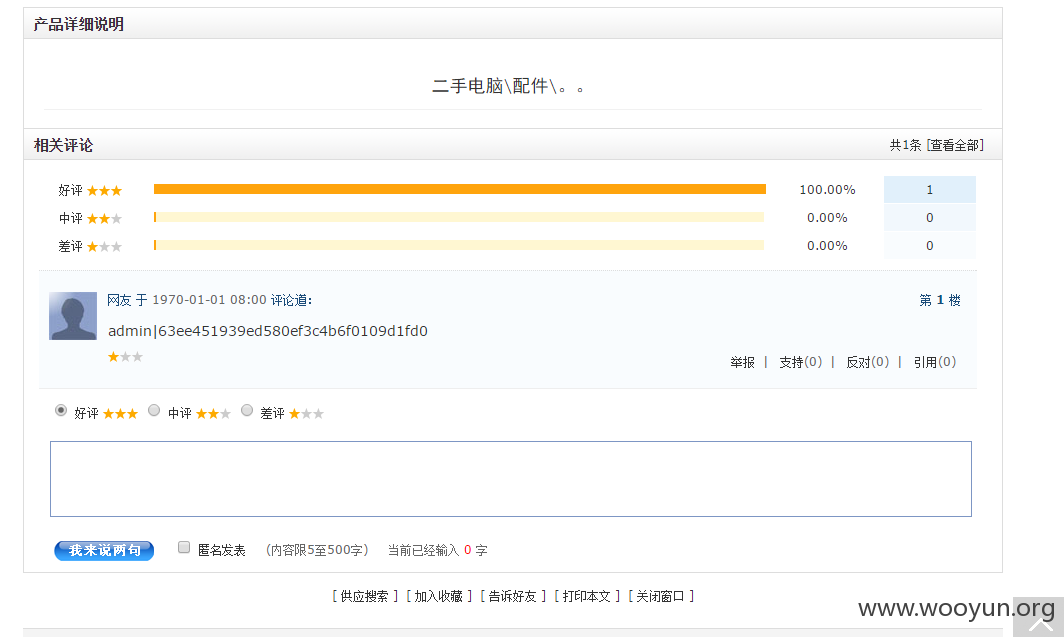Click the 告诉好友 link
The image size is (1064, 637).
point(512,596)
